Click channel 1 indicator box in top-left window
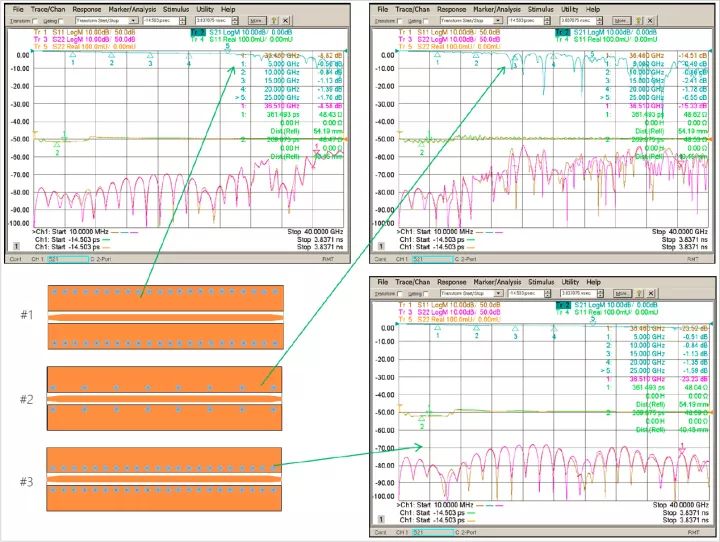 tap(15, 244)
